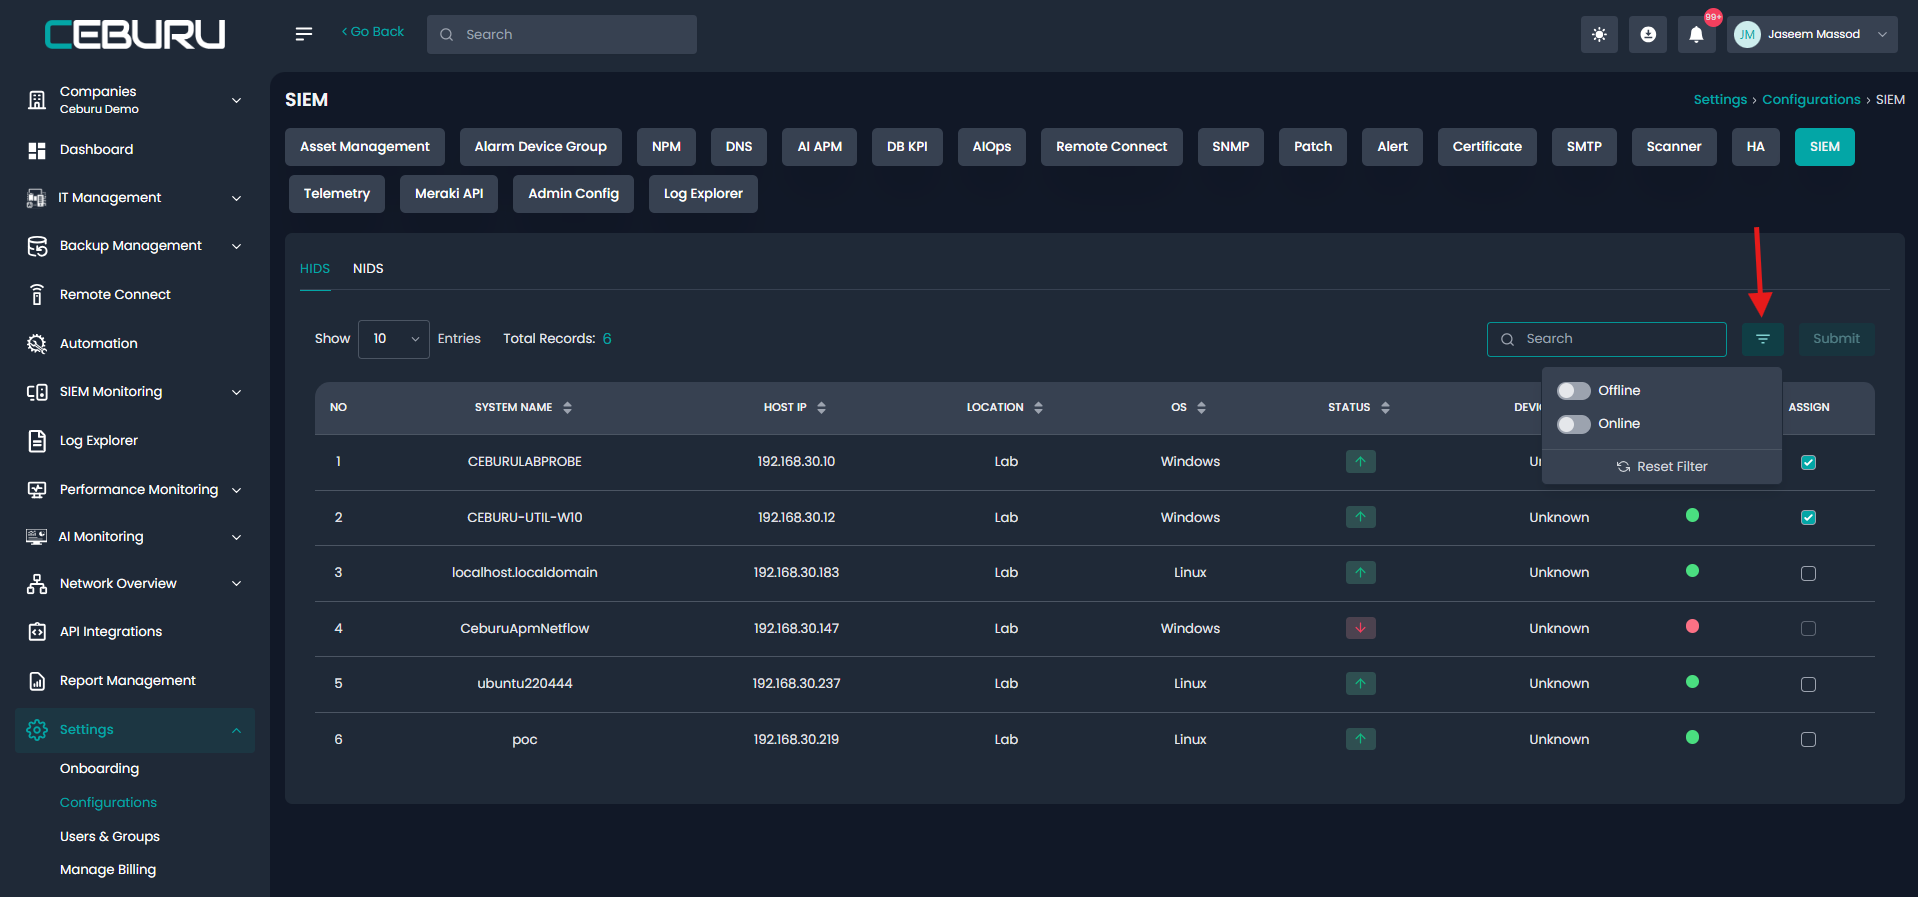Expand Network Overview chevron

click(x=237, y=584)
